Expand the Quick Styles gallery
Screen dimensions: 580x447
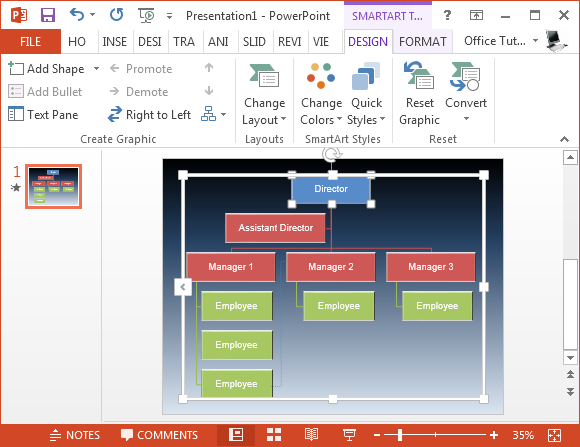point(366,94)
